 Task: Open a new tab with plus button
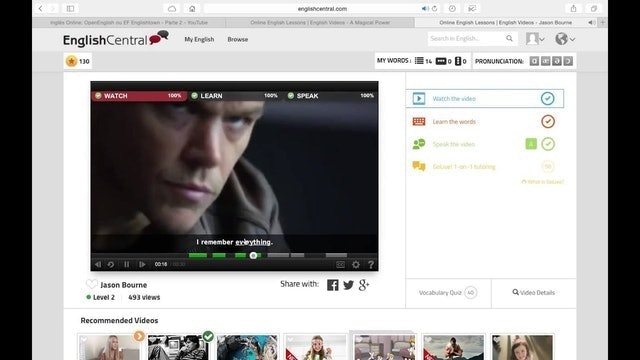click(x=602, y=22)
